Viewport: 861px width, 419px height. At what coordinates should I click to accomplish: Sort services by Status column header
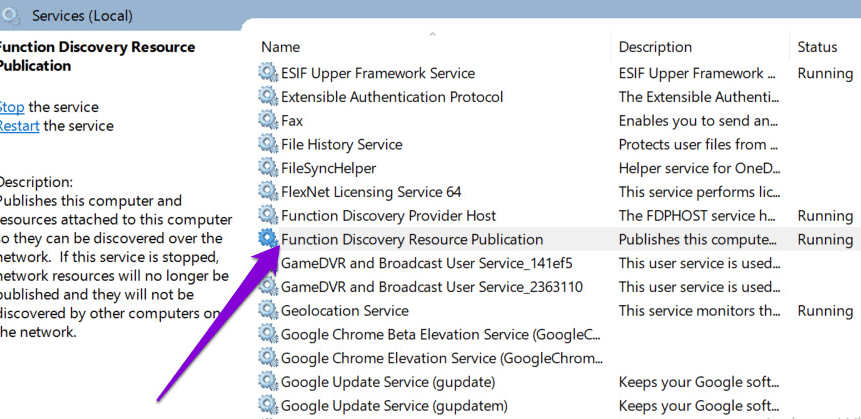tap(817, 47)
